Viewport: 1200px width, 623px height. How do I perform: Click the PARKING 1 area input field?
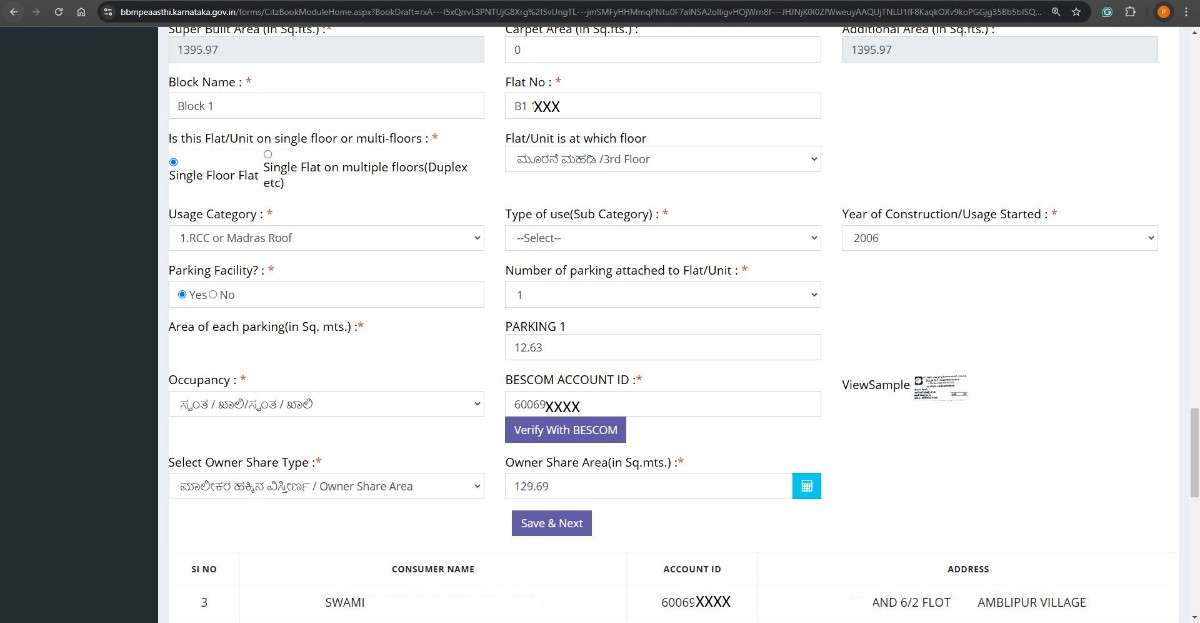pos(662,347)
